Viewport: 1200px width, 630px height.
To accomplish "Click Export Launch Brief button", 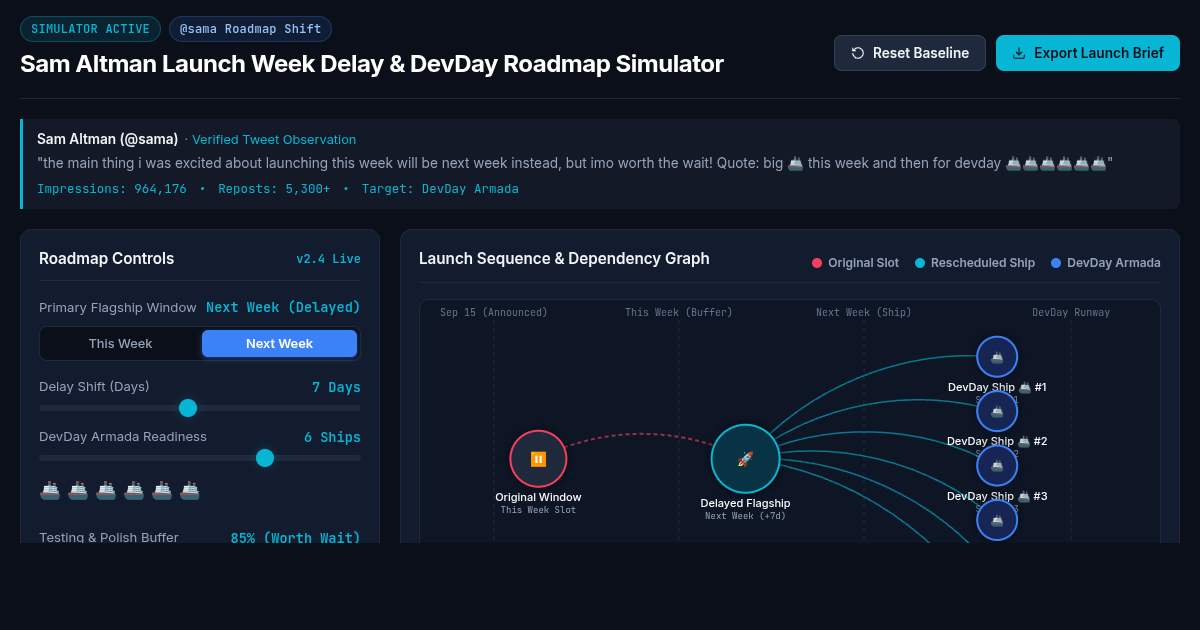I will 1088,53.
